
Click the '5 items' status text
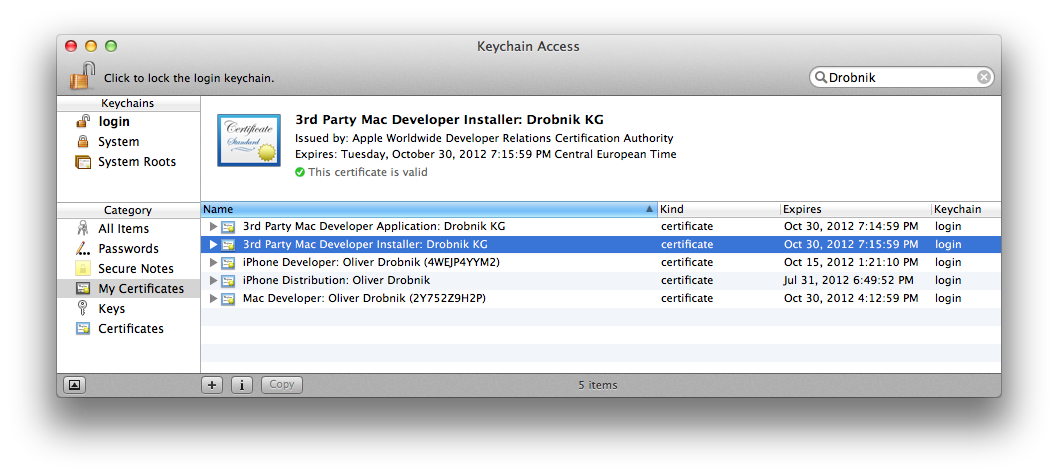(597, 386)
